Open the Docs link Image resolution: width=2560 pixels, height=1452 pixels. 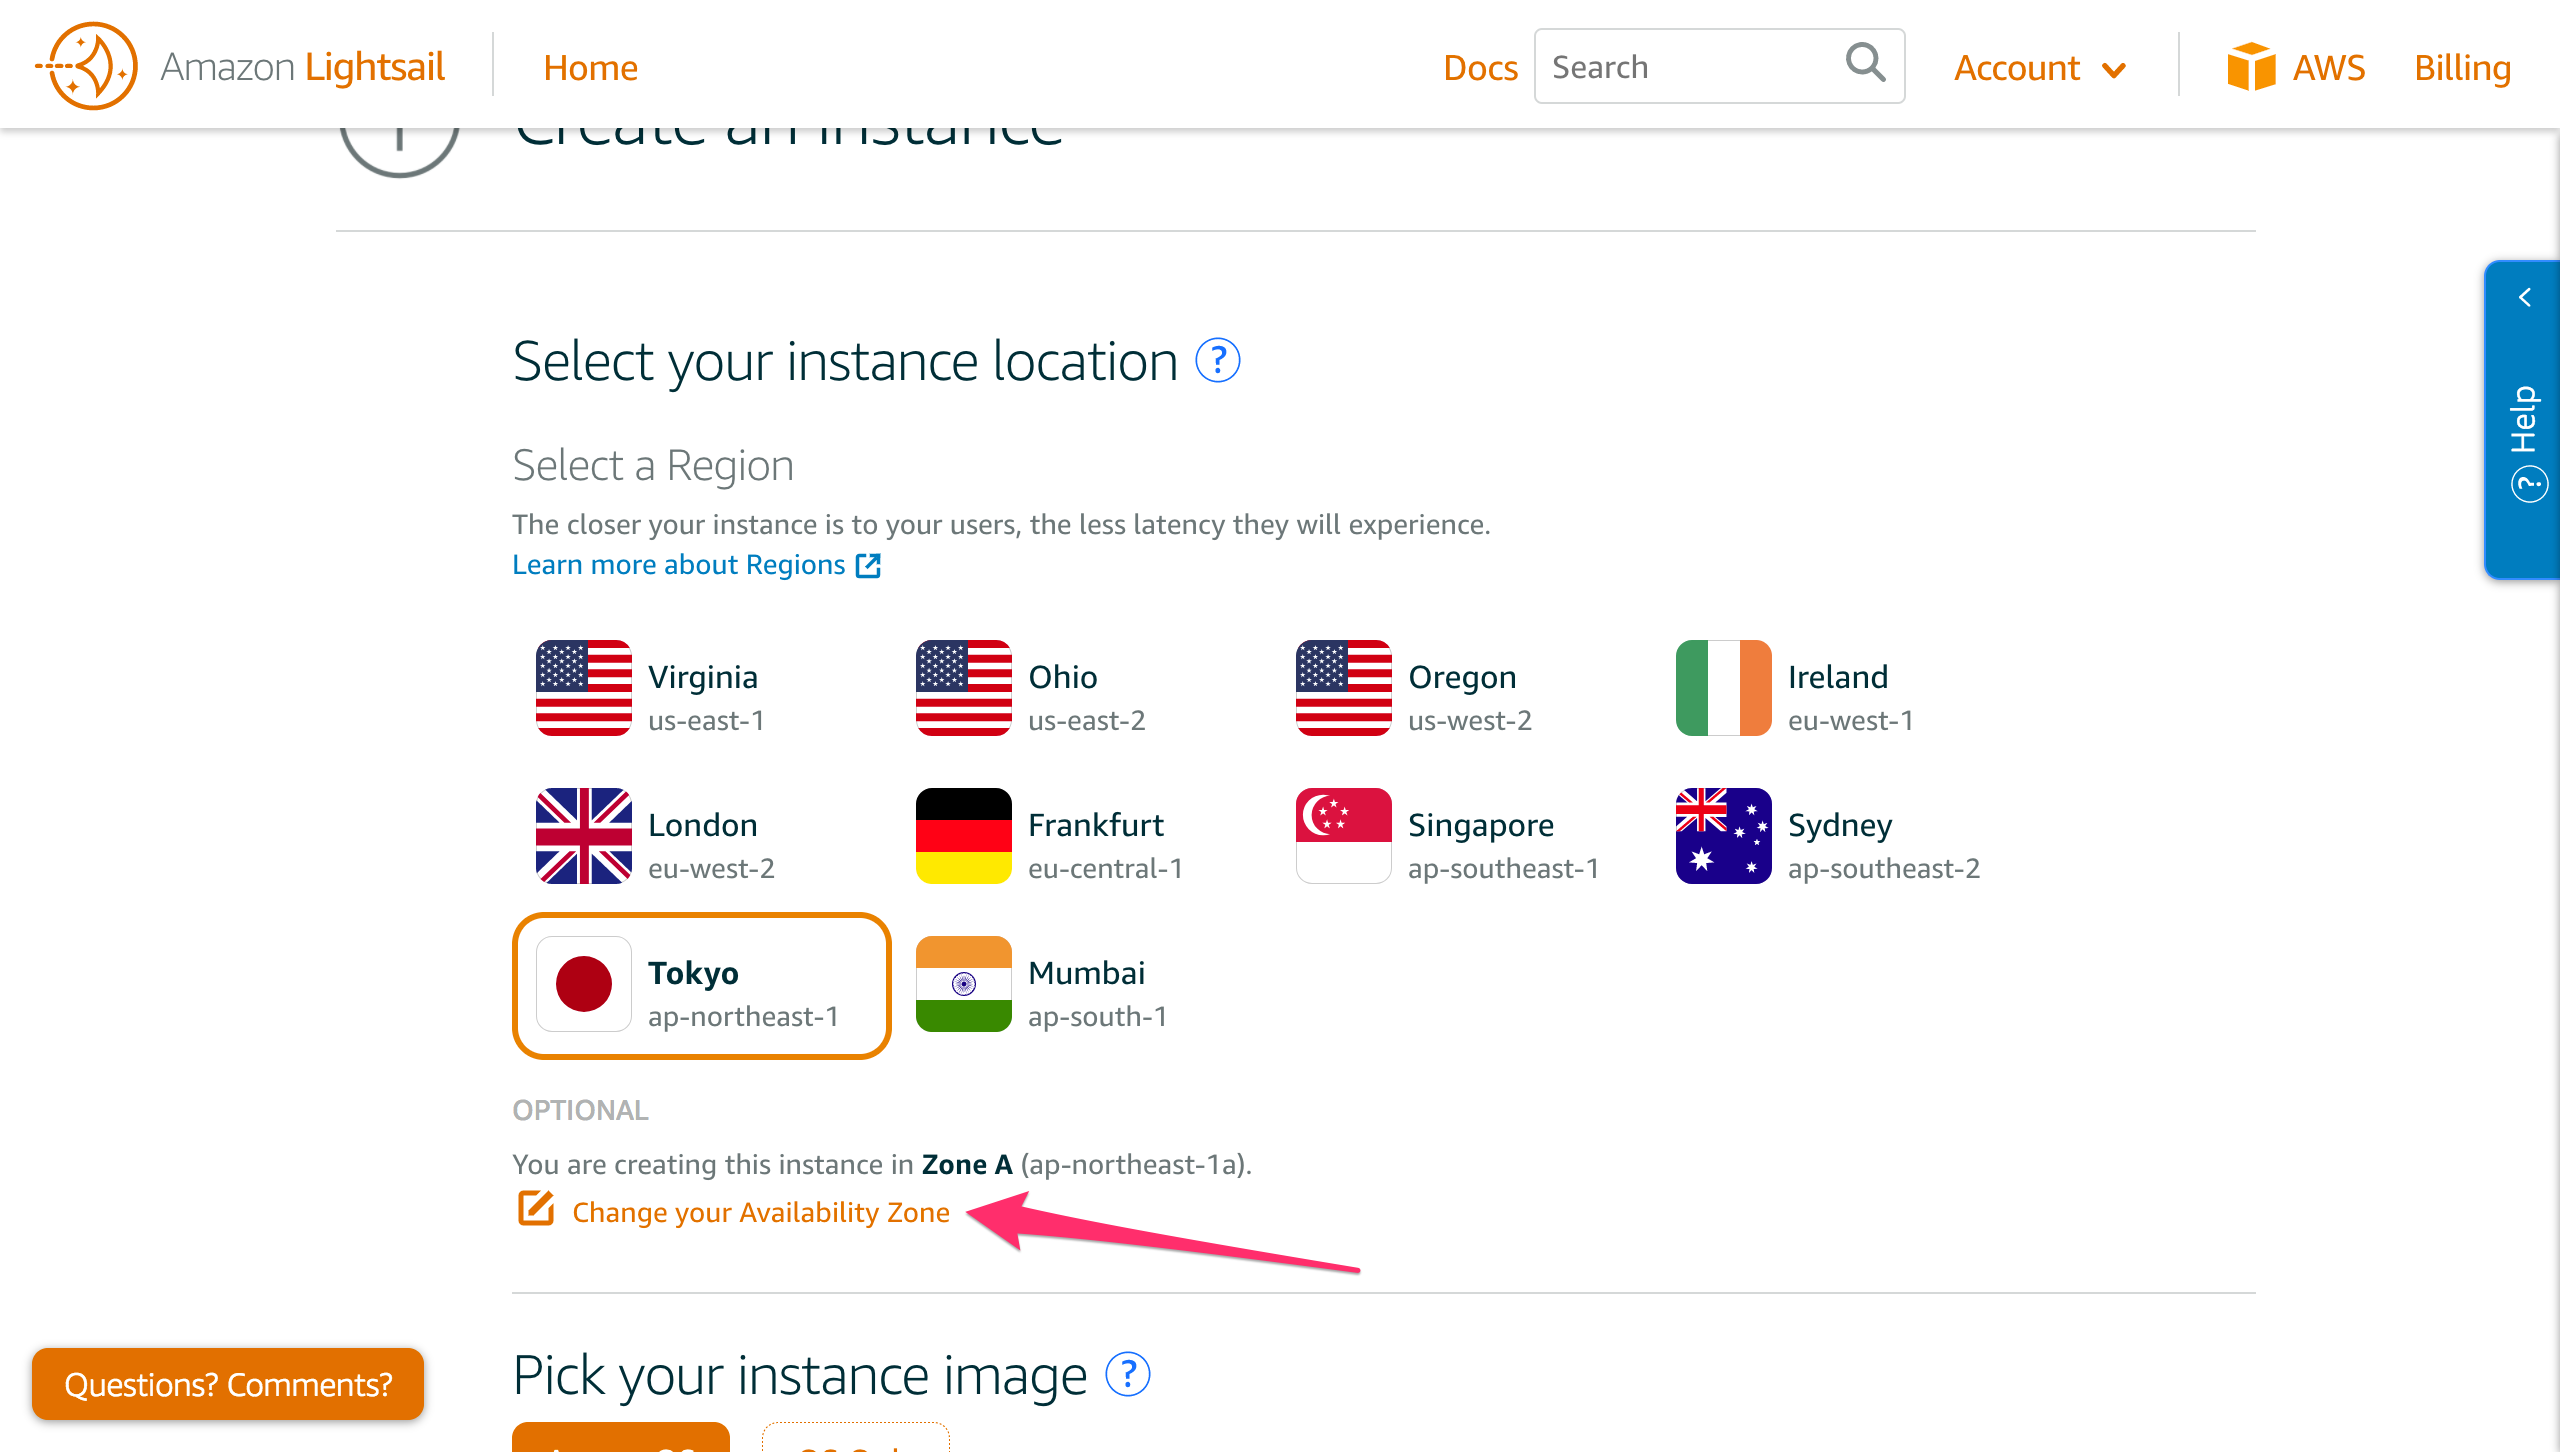click(1480, 68)
